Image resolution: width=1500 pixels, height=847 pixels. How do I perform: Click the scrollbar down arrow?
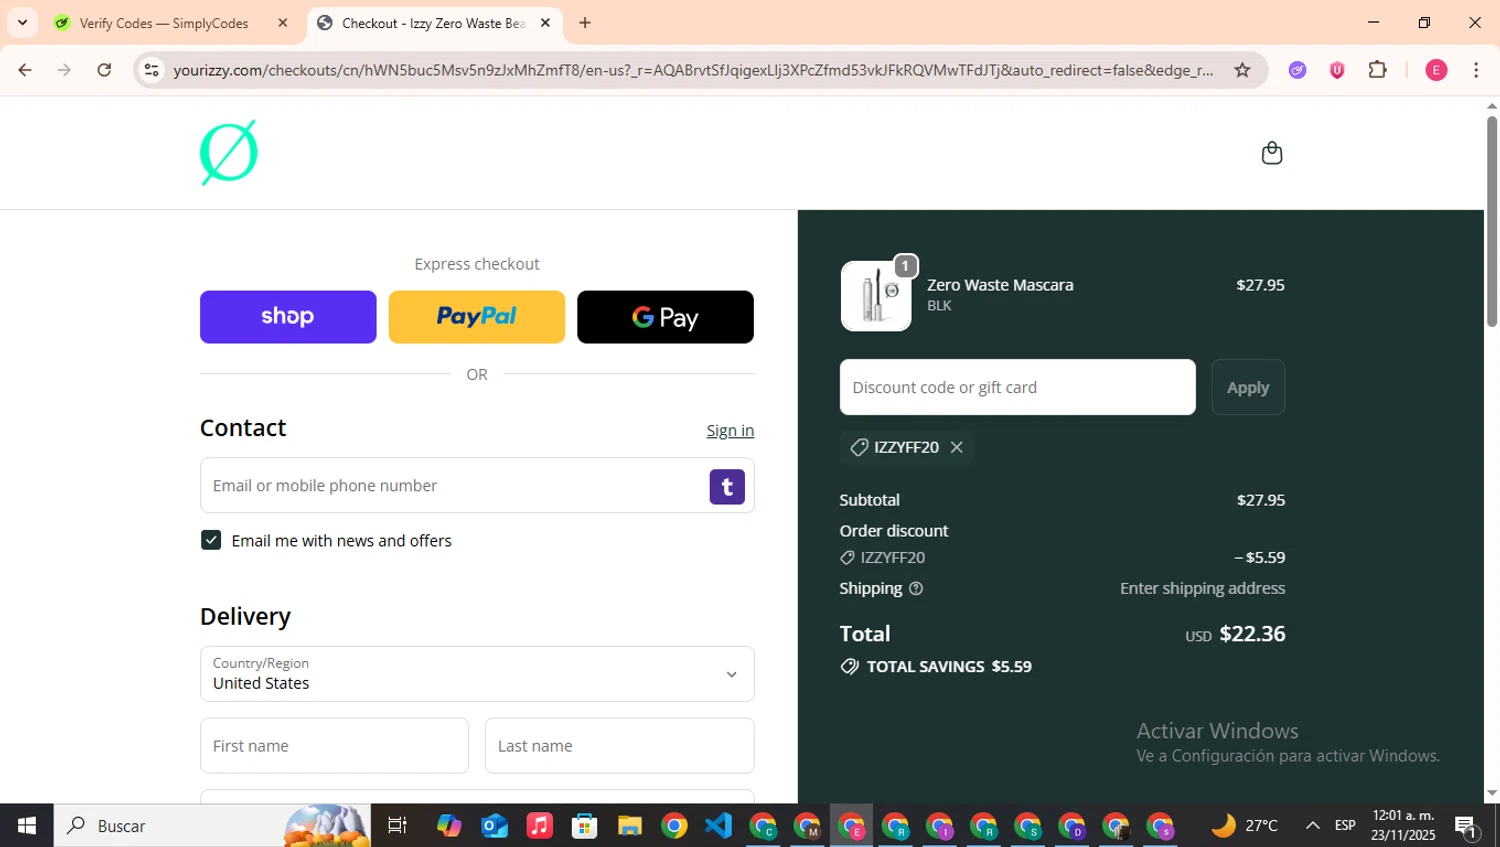tap(1491, 793)
